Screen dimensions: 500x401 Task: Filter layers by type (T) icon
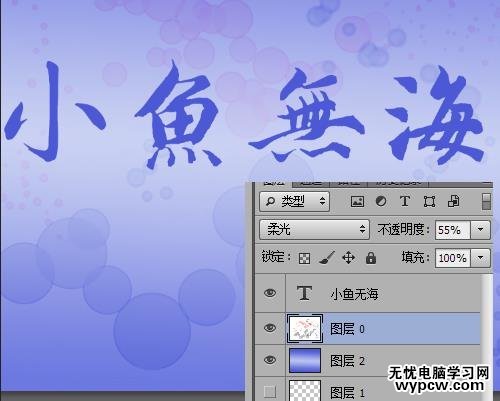coord(405,201)
